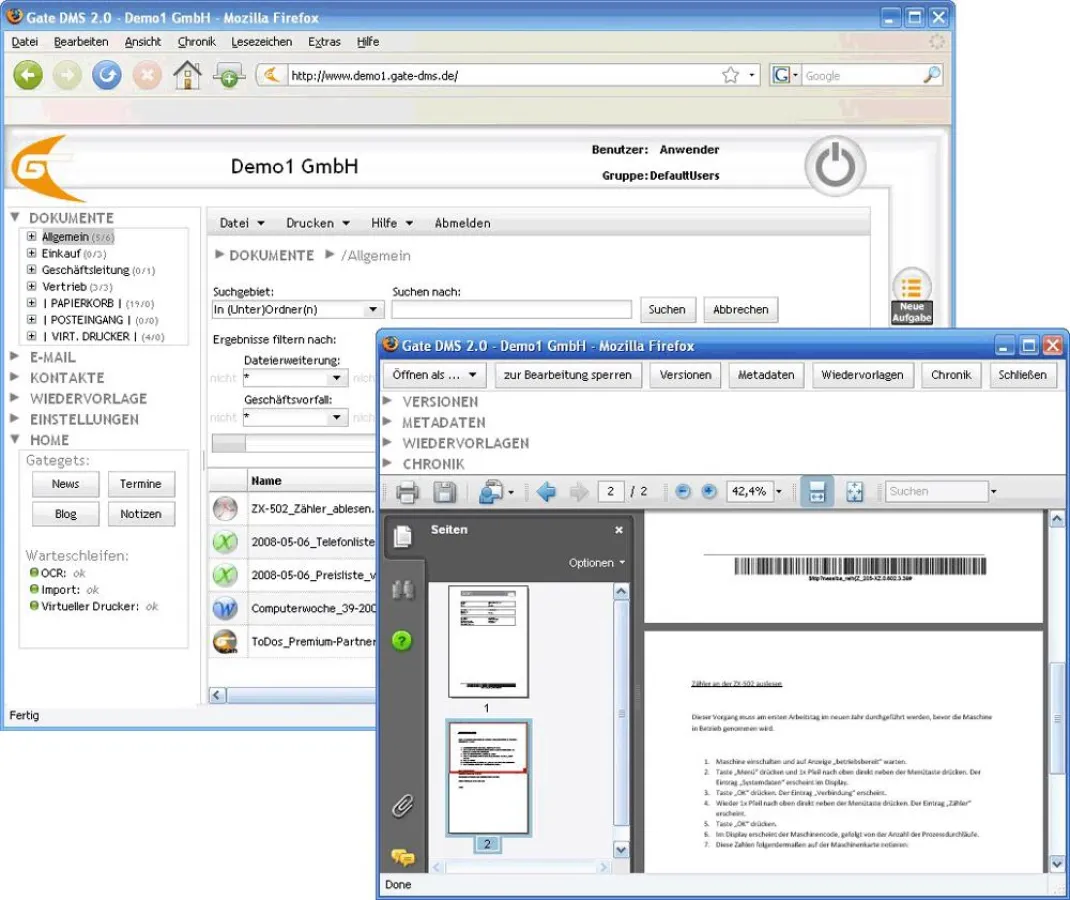This screenshot has width=1070, height=900.
Task: Click the Termine gadget button
Action: tap(140, 484)
